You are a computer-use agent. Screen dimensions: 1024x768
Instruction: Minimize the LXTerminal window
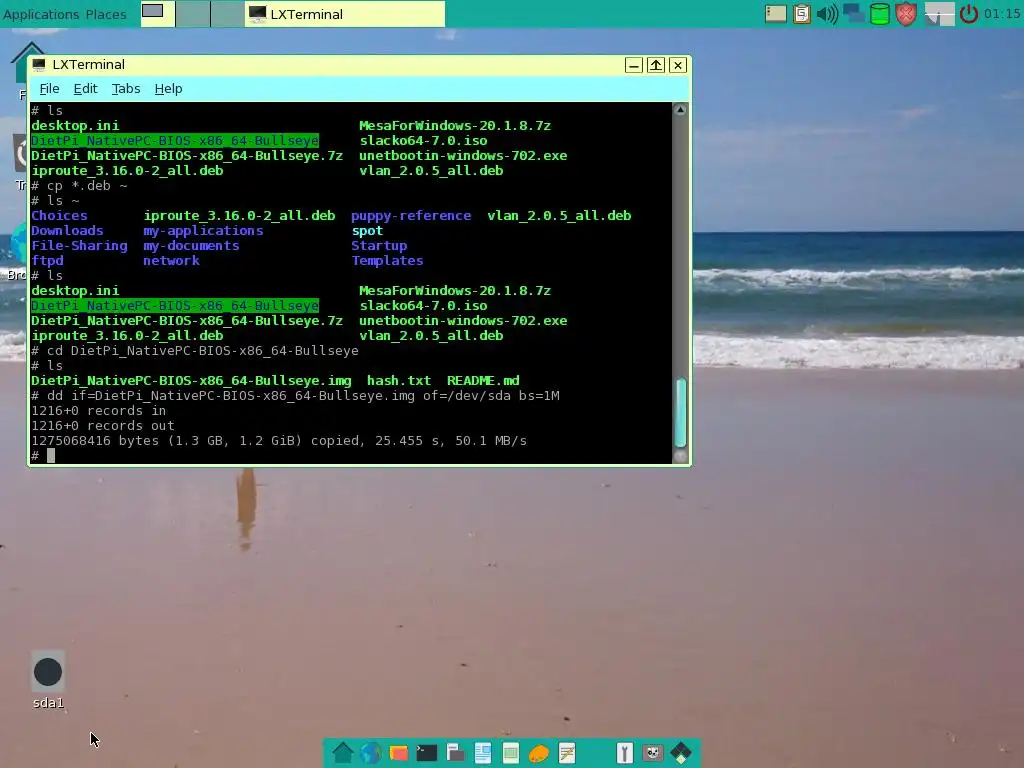click(633, 65)
